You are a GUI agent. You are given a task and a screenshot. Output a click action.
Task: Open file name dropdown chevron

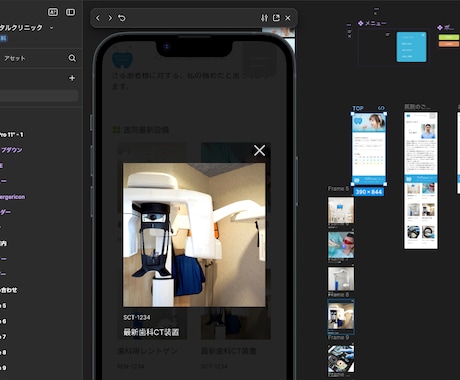click(x=51, y=28)
